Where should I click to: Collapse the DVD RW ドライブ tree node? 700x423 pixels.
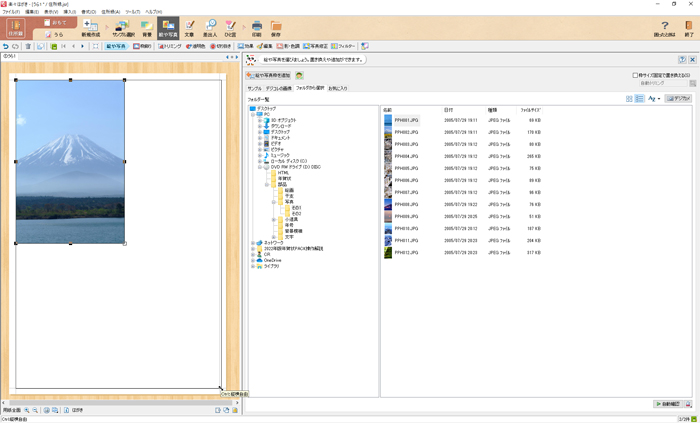click(x=259, y=167)
